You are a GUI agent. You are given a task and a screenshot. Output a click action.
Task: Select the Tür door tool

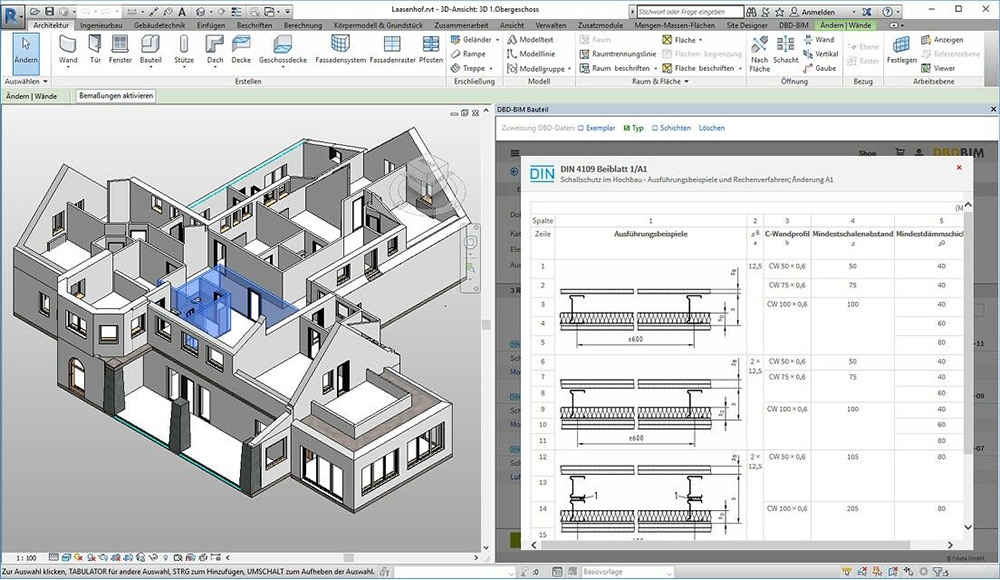tap(95, 50)
